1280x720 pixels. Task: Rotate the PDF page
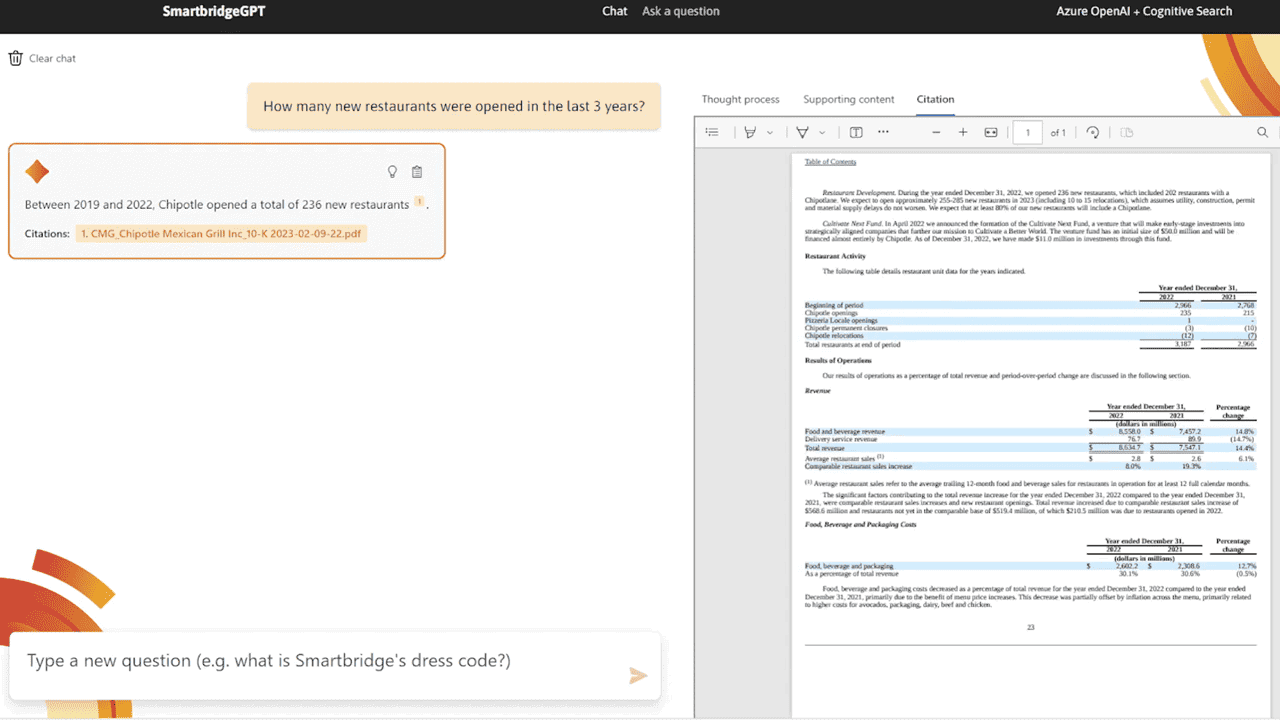coord(1093,132)
